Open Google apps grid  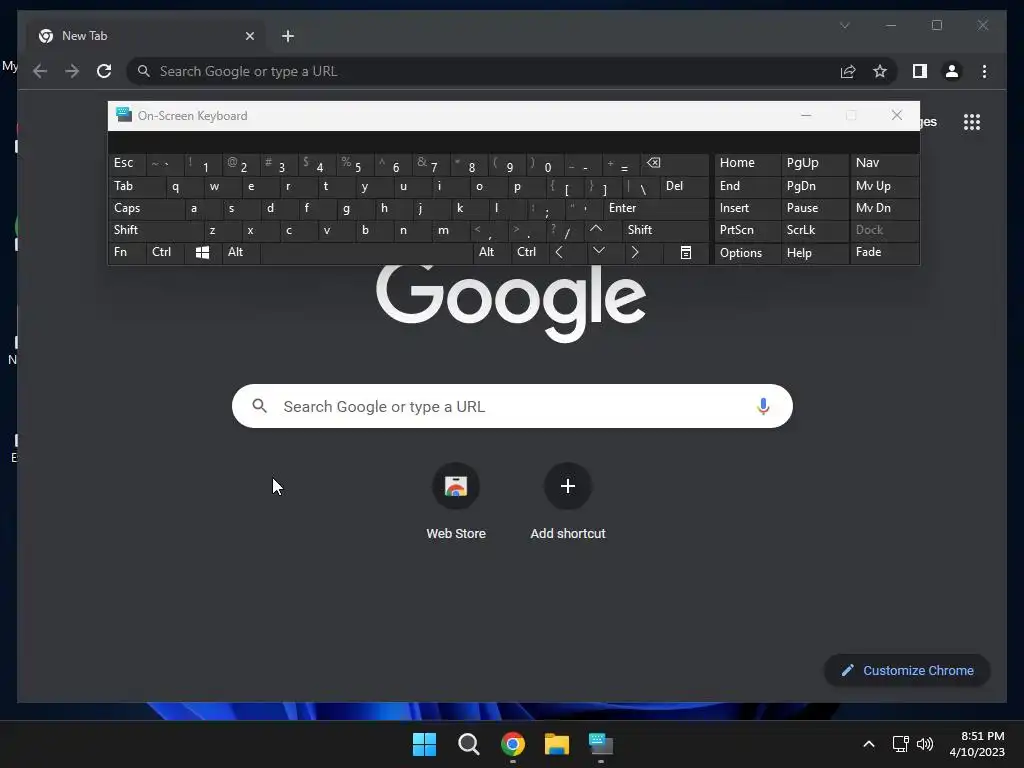pos(972,122)
